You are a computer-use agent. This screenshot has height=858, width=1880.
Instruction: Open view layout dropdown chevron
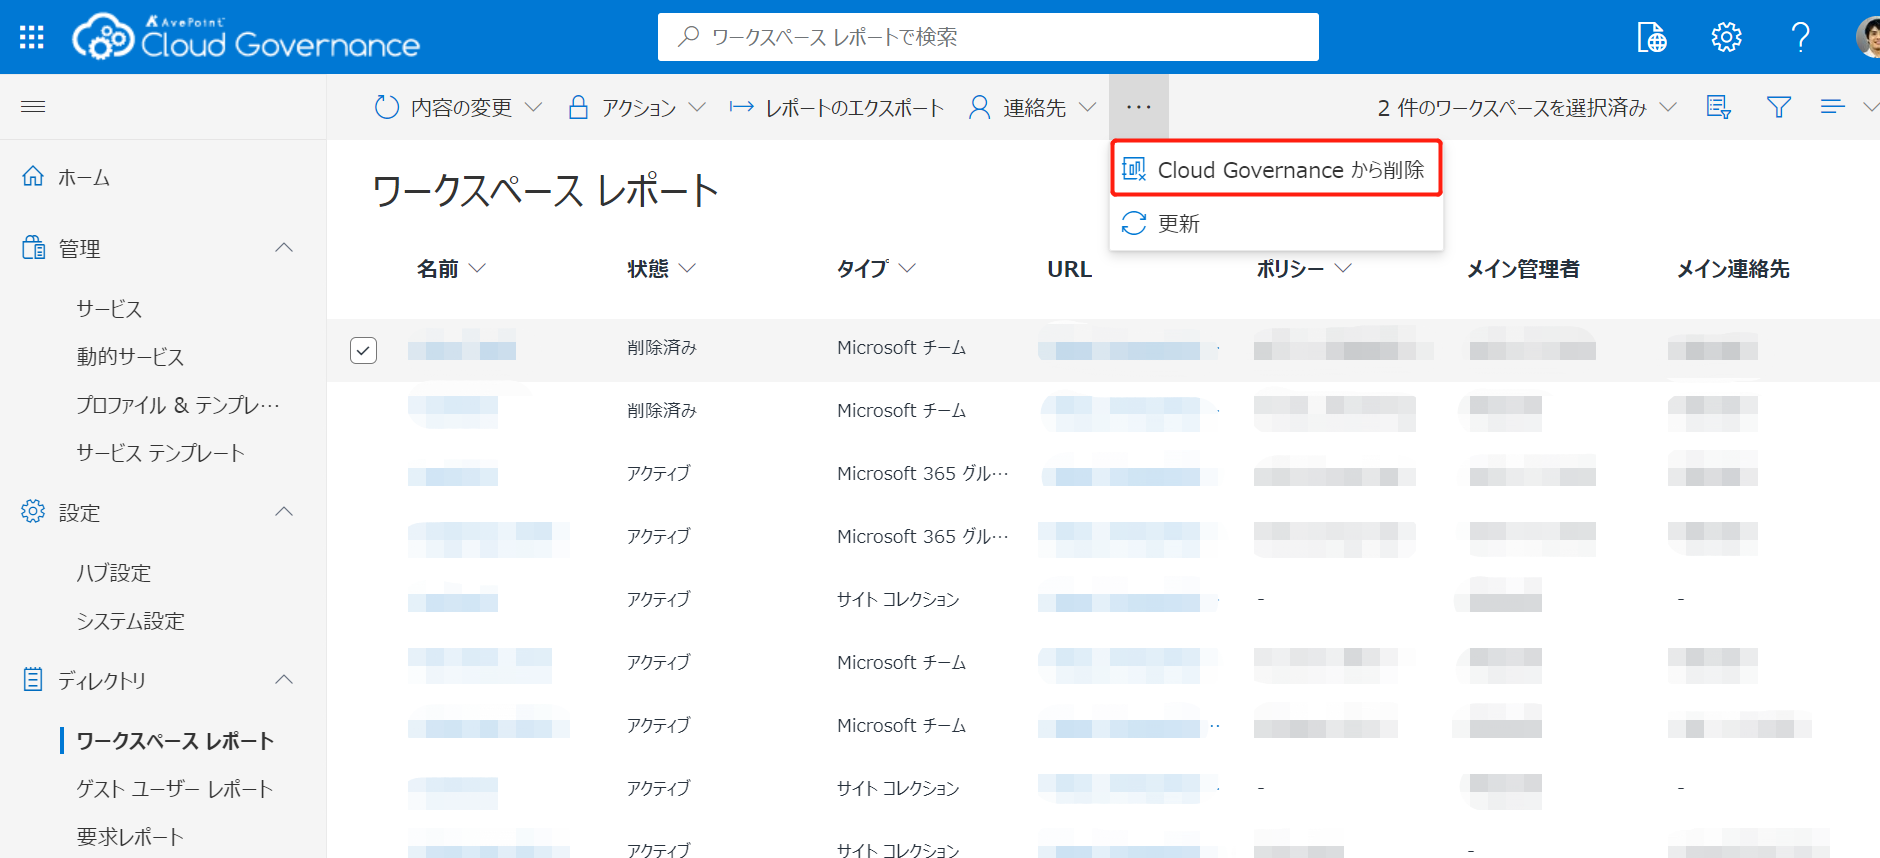[x=1870, y=107]
